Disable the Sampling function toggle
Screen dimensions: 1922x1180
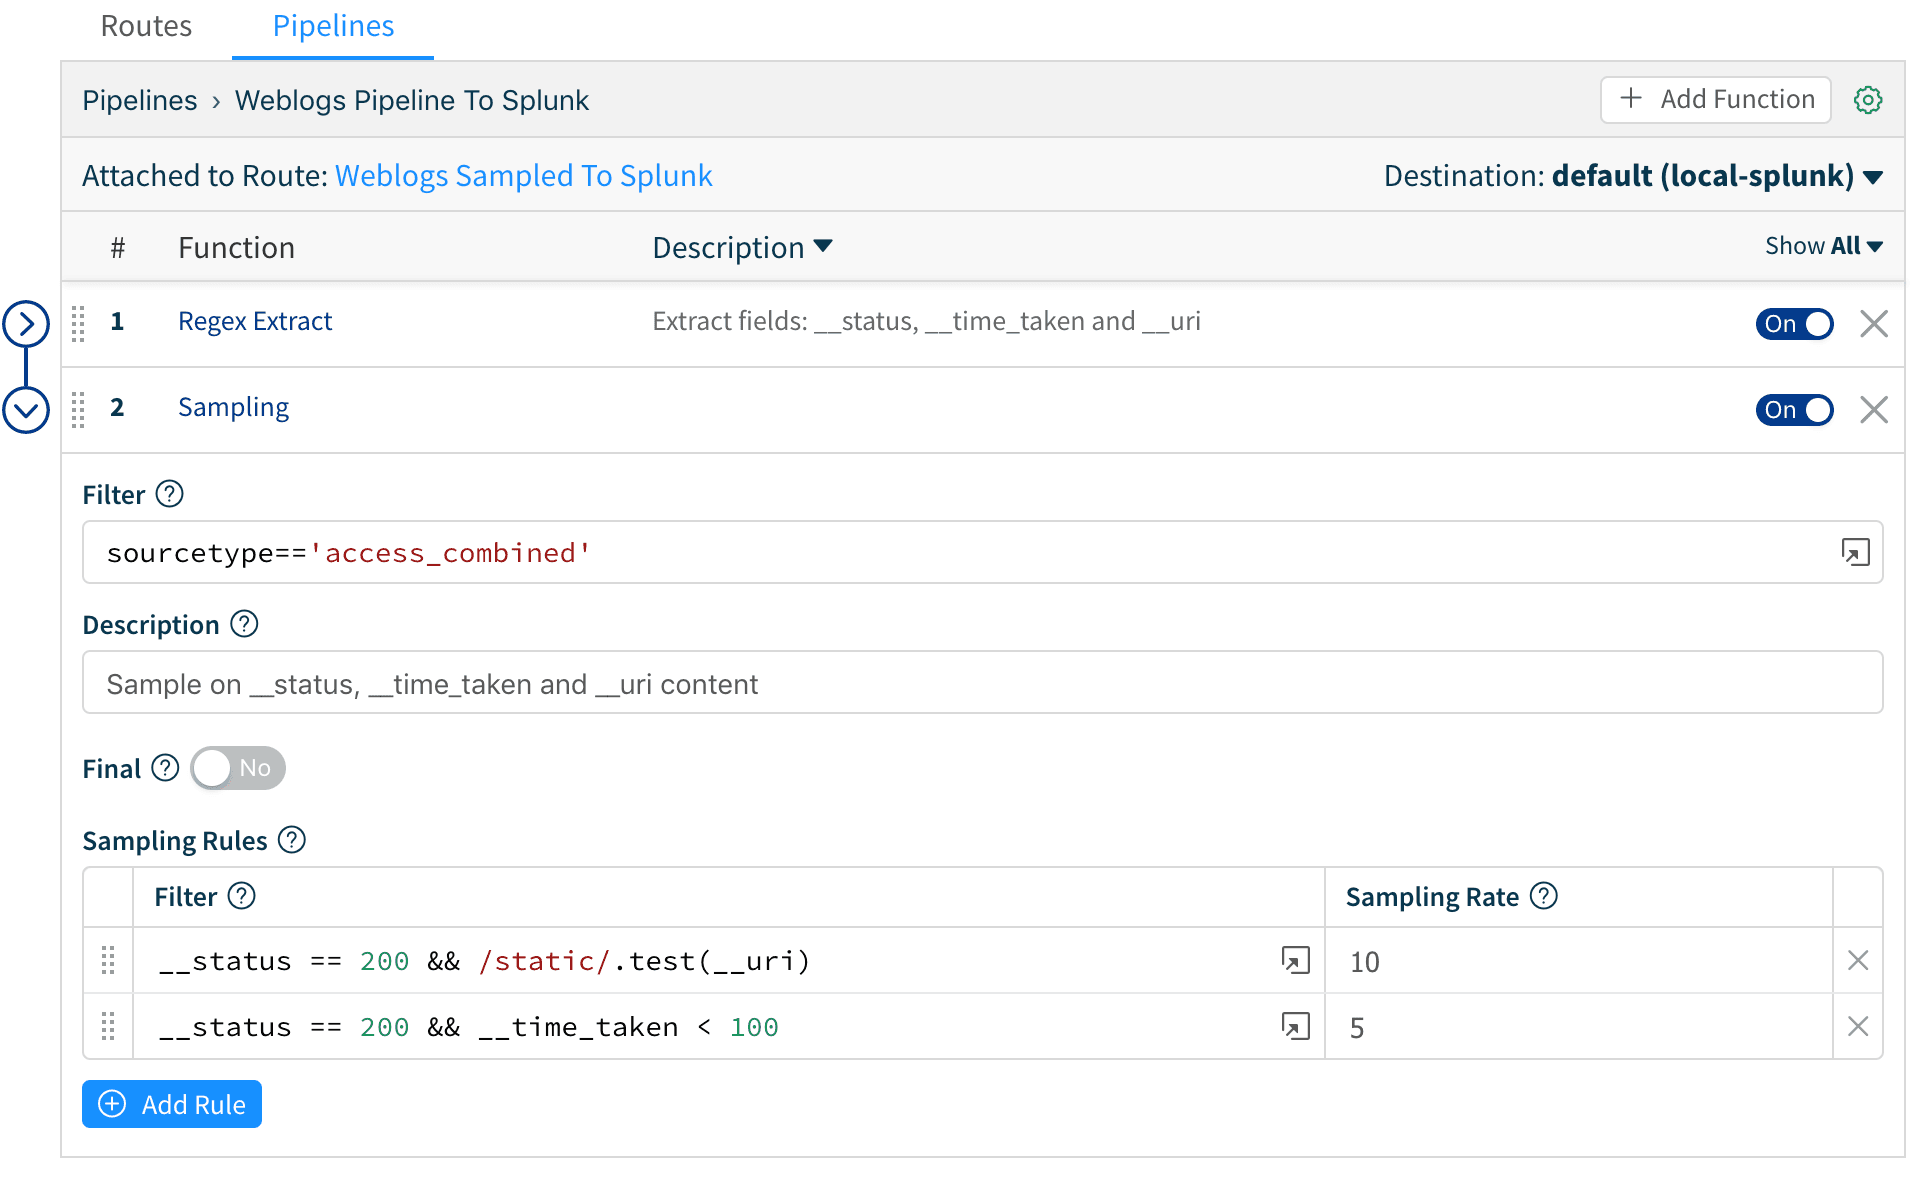[1794, 410]
